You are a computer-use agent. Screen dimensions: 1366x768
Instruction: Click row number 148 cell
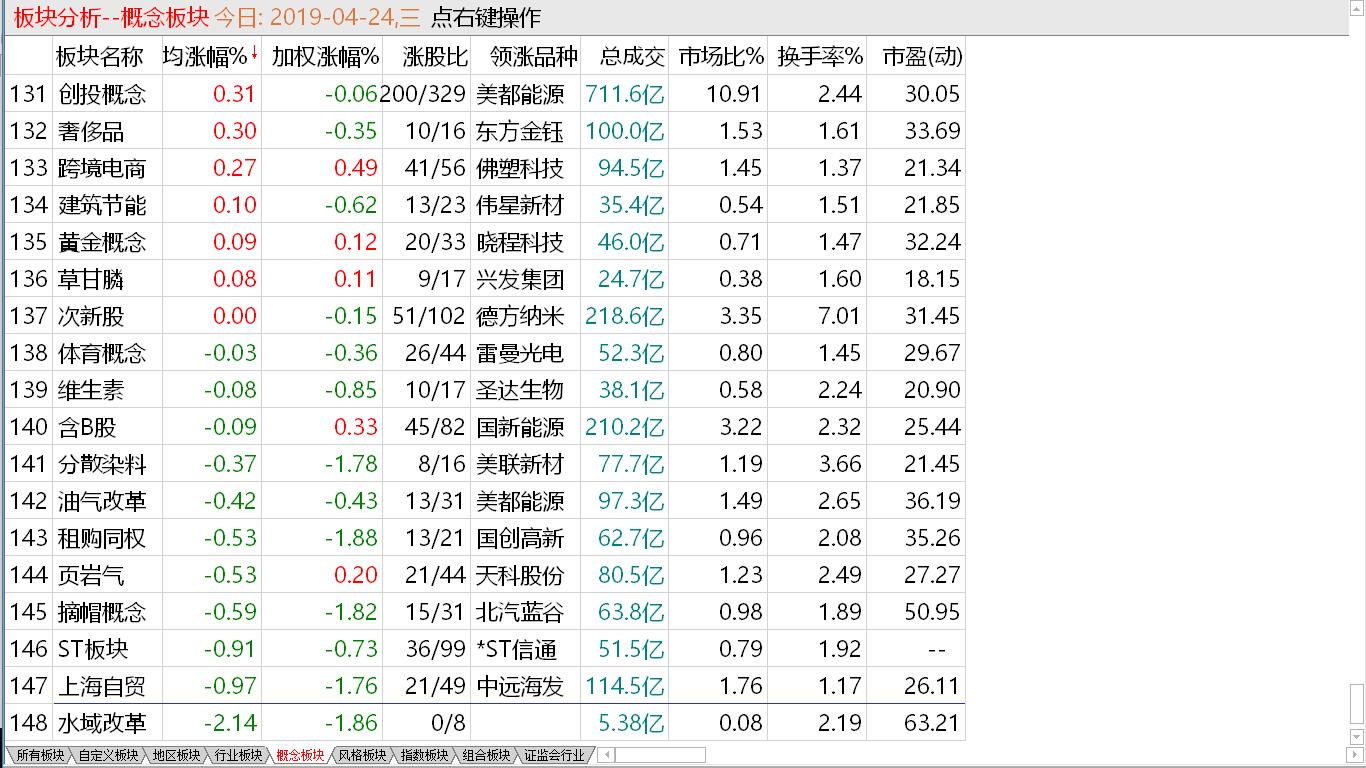tap(29, 723)
